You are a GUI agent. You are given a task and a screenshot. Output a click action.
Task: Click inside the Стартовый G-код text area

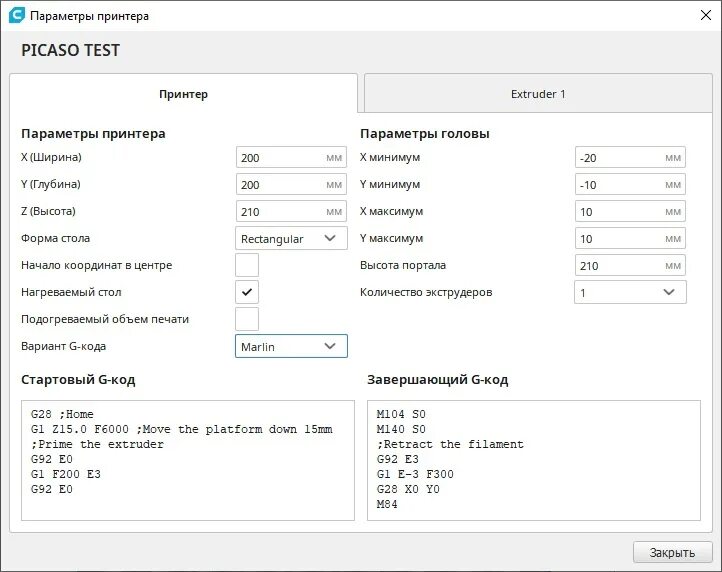coord(188,460)
